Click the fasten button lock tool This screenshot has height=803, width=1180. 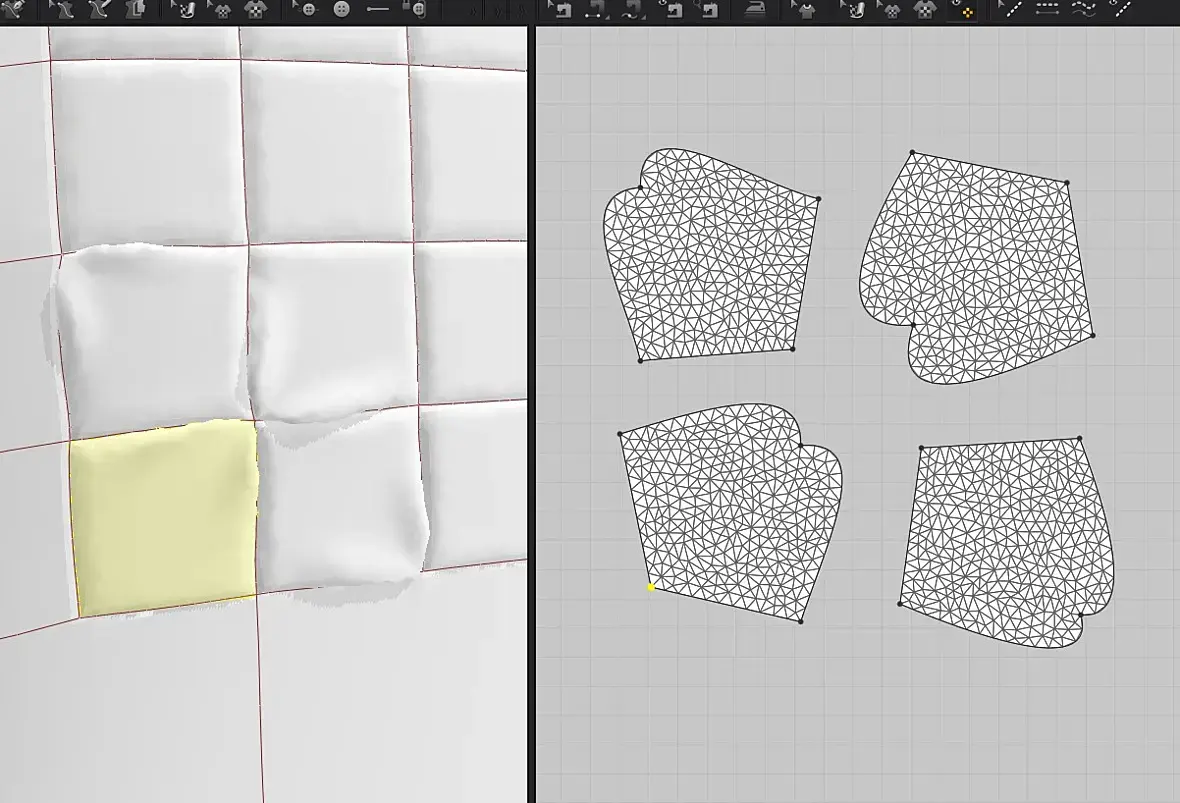click(x=415, y=9)
